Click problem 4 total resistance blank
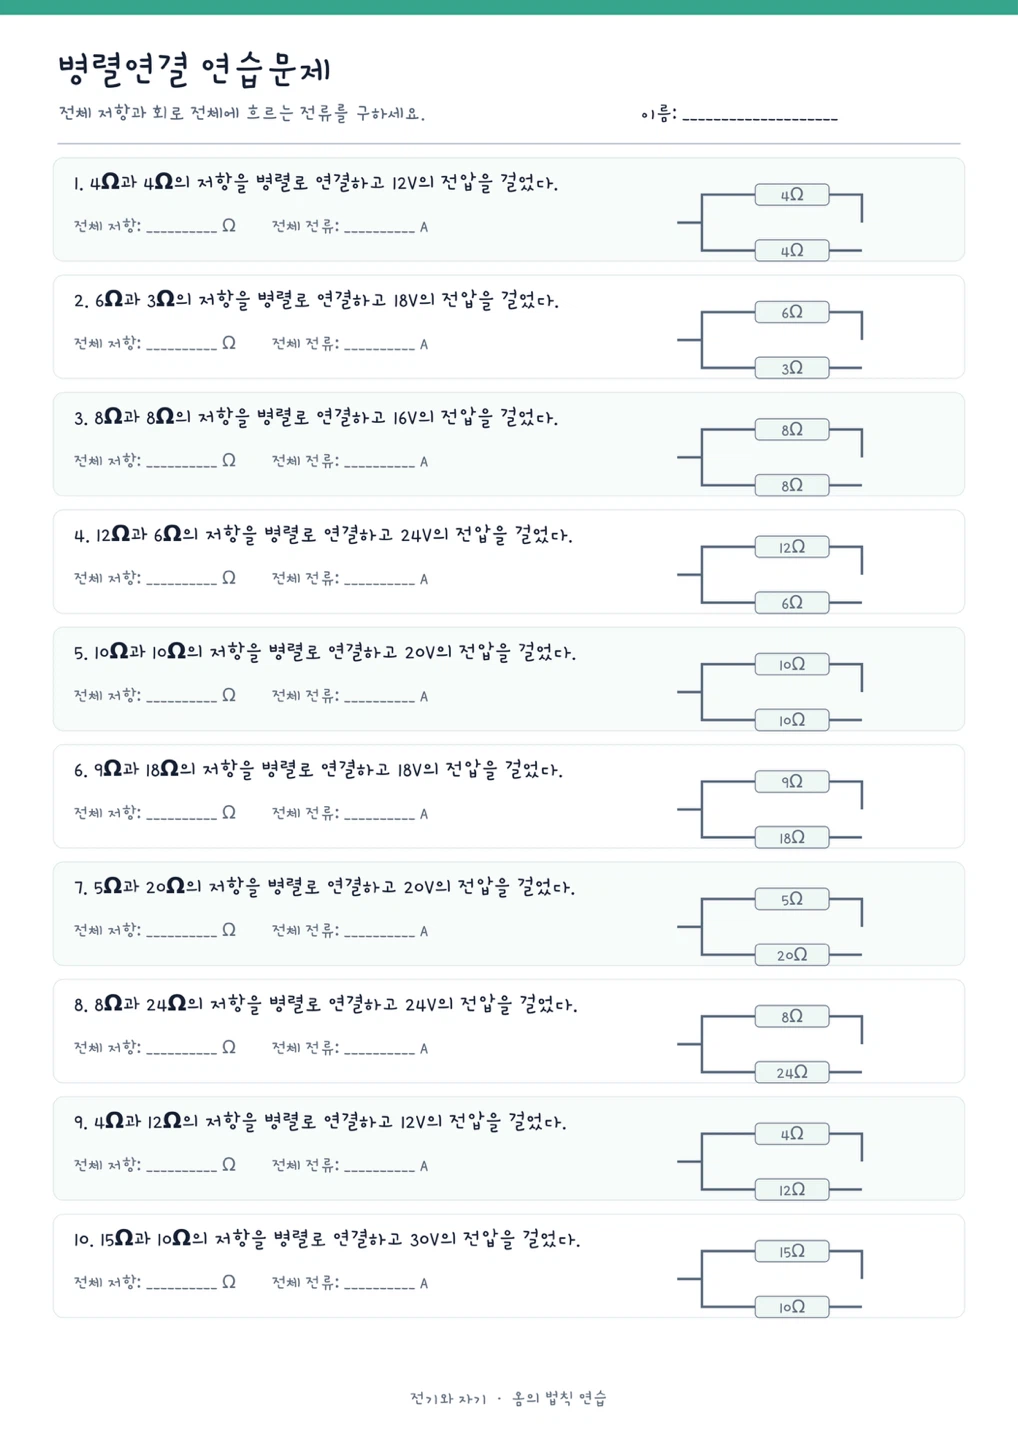The image size is (1018, 1440). click(x=182, y=580)
